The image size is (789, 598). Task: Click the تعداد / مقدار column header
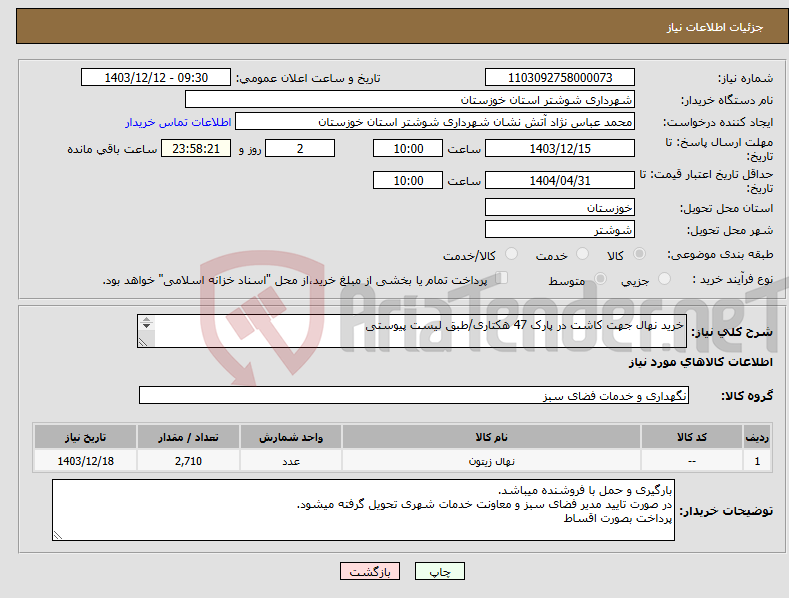(188, 437)
